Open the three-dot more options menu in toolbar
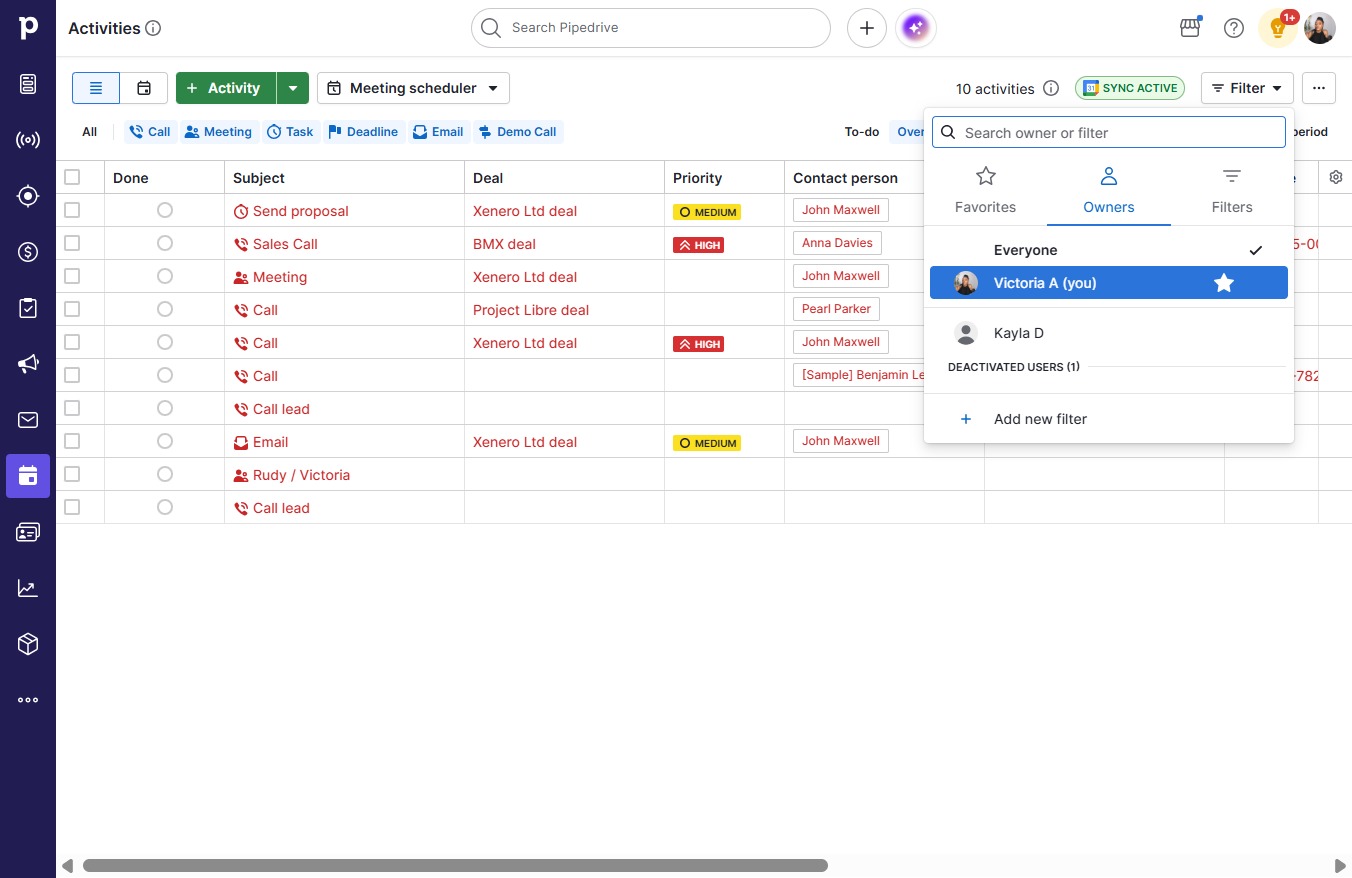Viewport: 1352px width, 878px height. [1319, 88]
